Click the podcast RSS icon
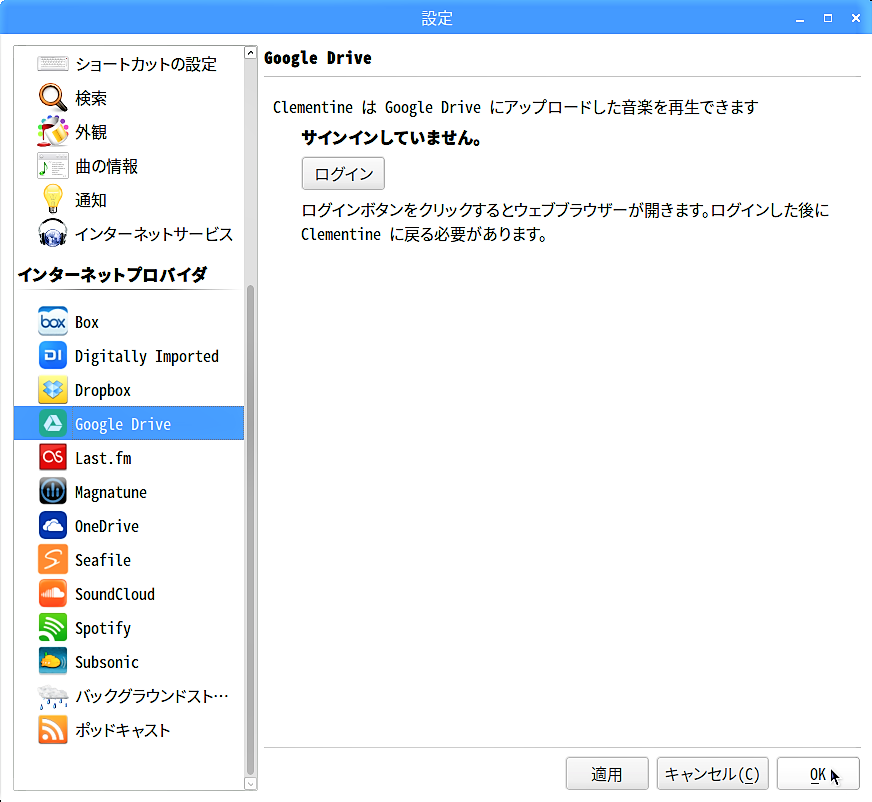Screen dimensions: 872x802 pos(53,729)
